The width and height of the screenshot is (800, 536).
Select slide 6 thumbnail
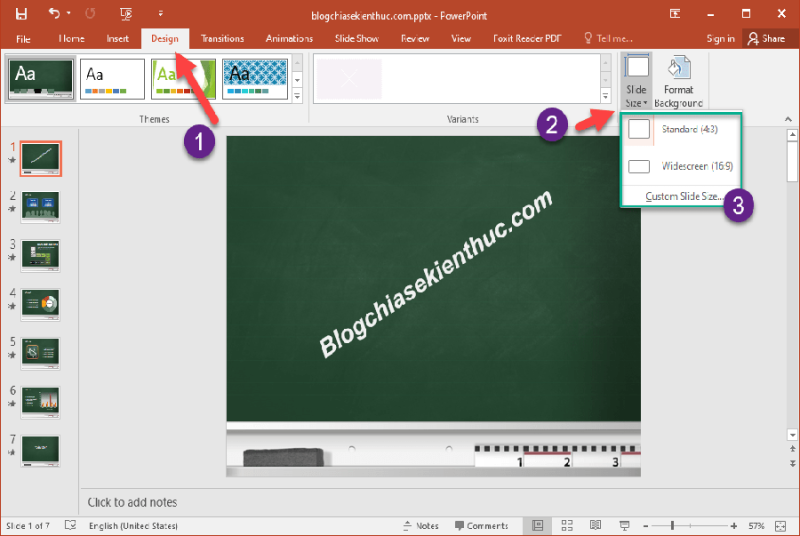click(x=40, y=402)
